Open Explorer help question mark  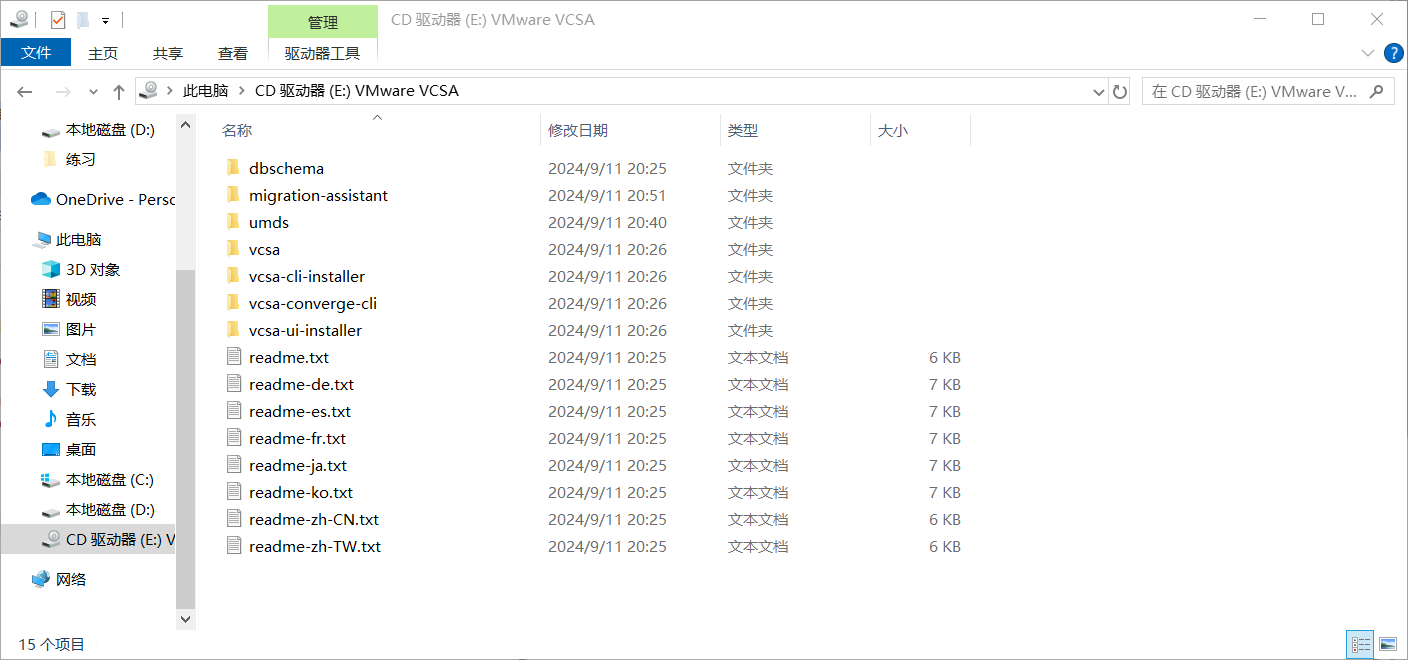1393,53
